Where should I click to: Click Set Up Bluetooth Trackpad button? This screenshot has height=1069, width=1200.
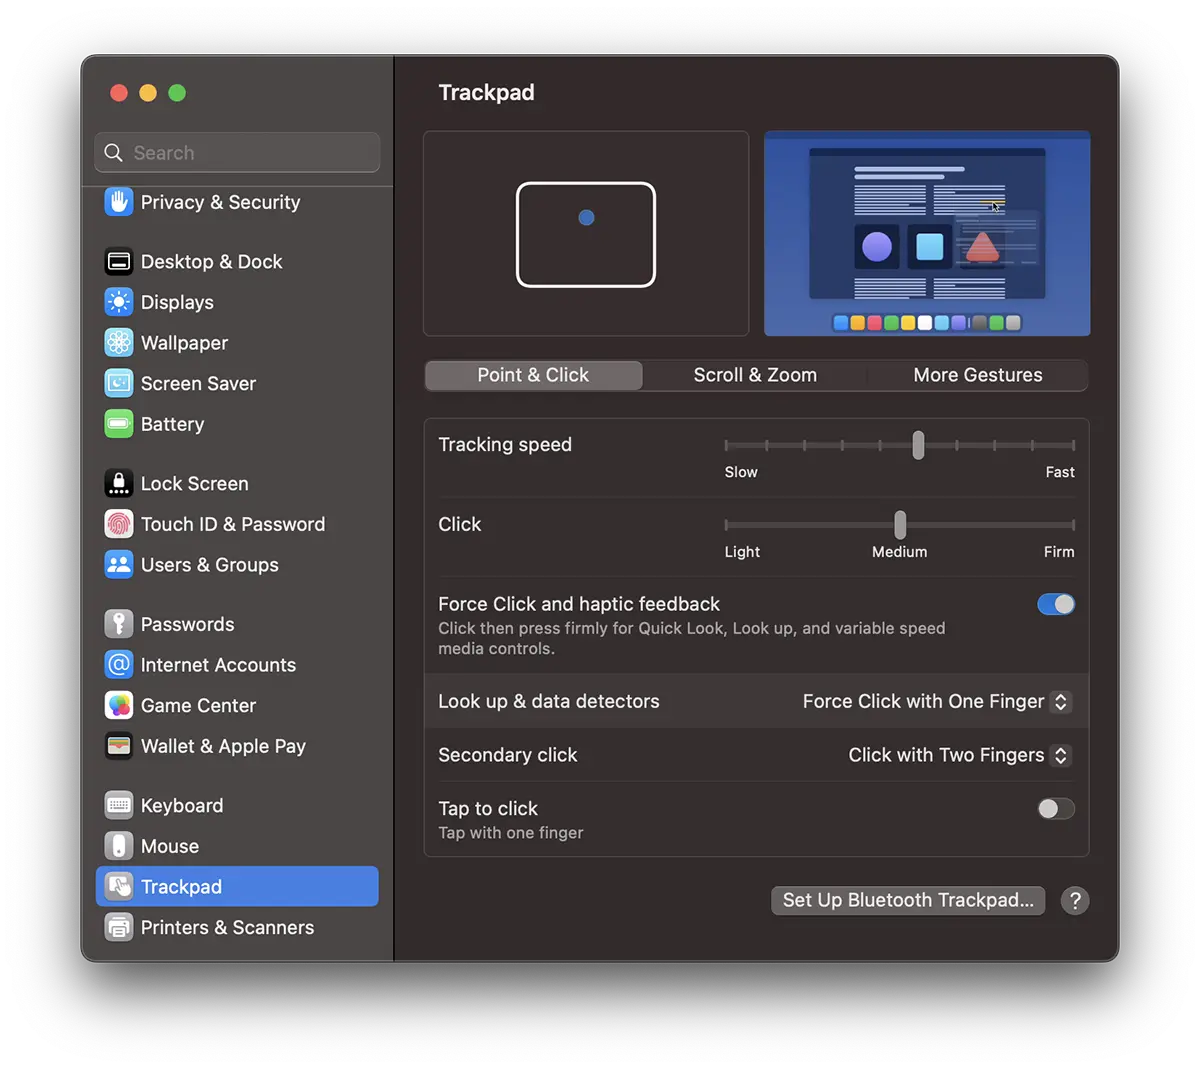coord(907,900)
